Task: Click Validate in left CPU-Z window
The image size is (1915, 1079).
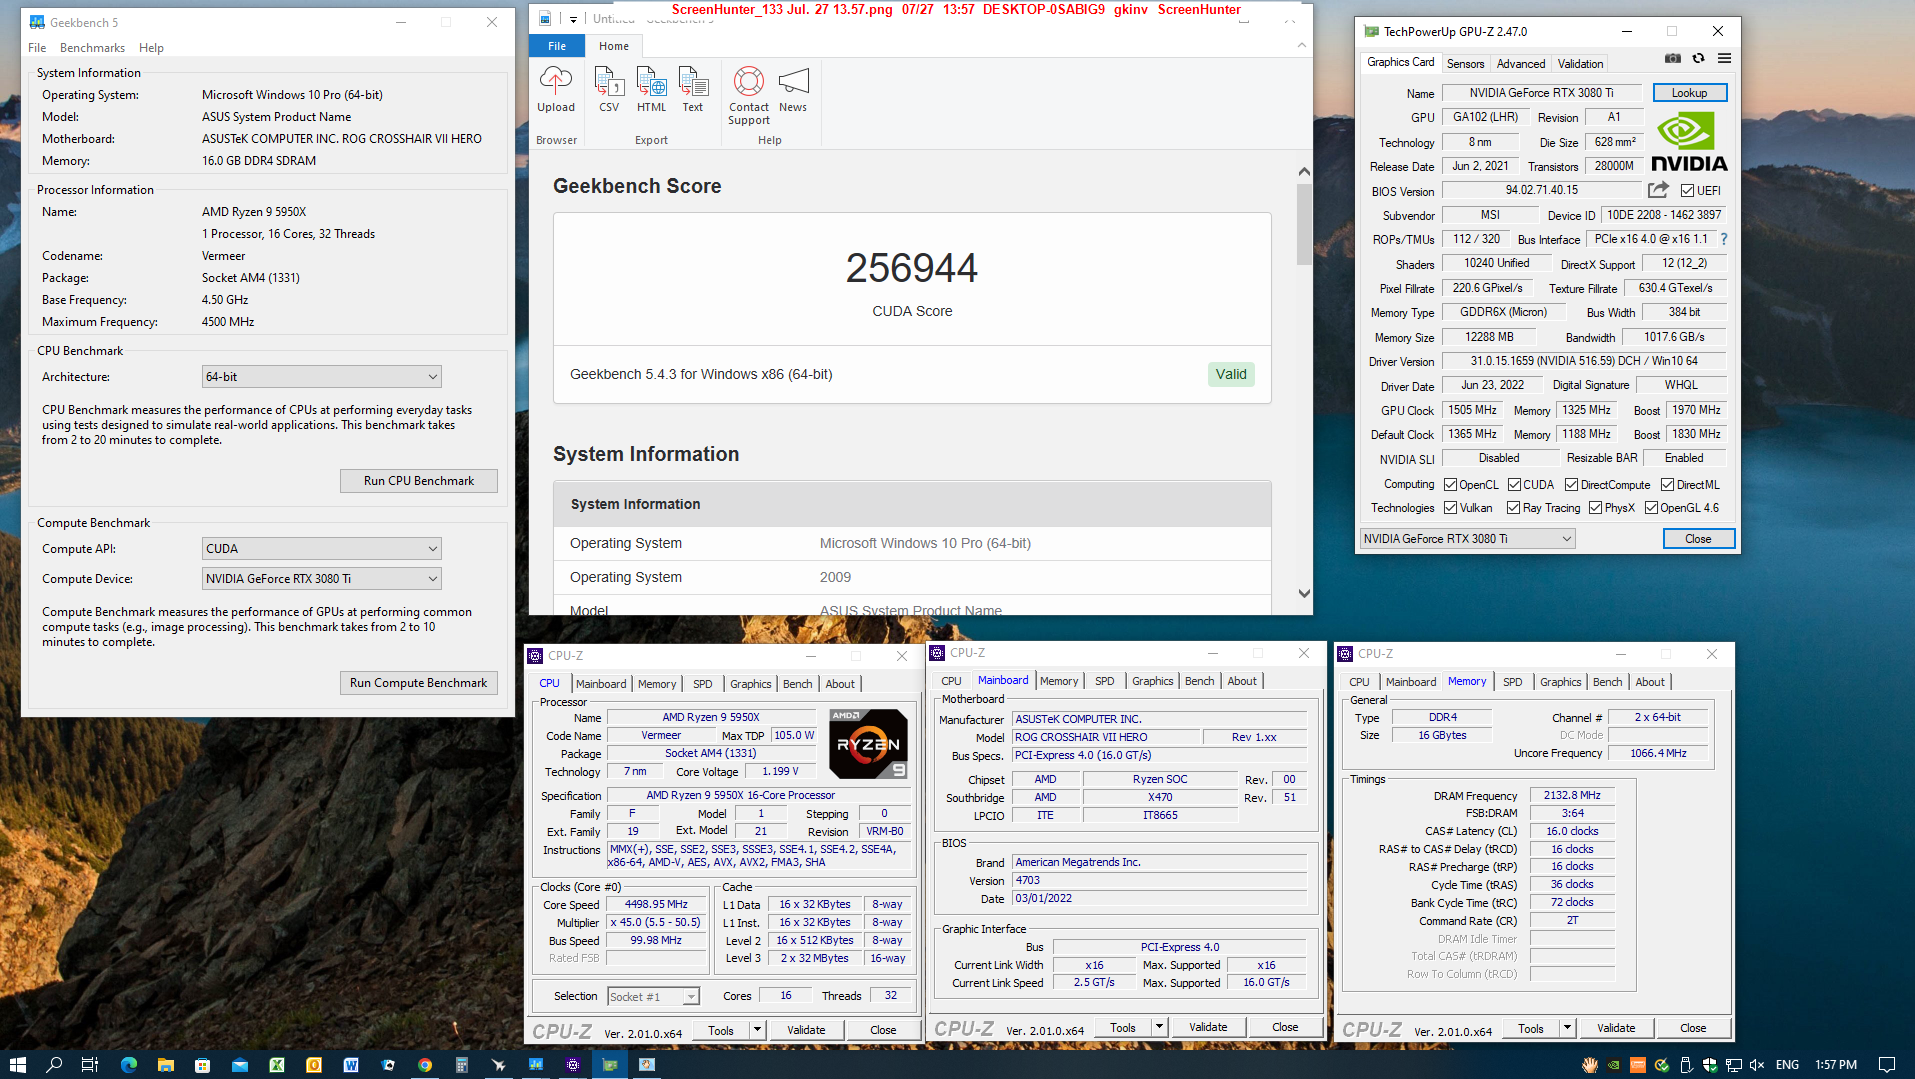Action: point(806,1030)
